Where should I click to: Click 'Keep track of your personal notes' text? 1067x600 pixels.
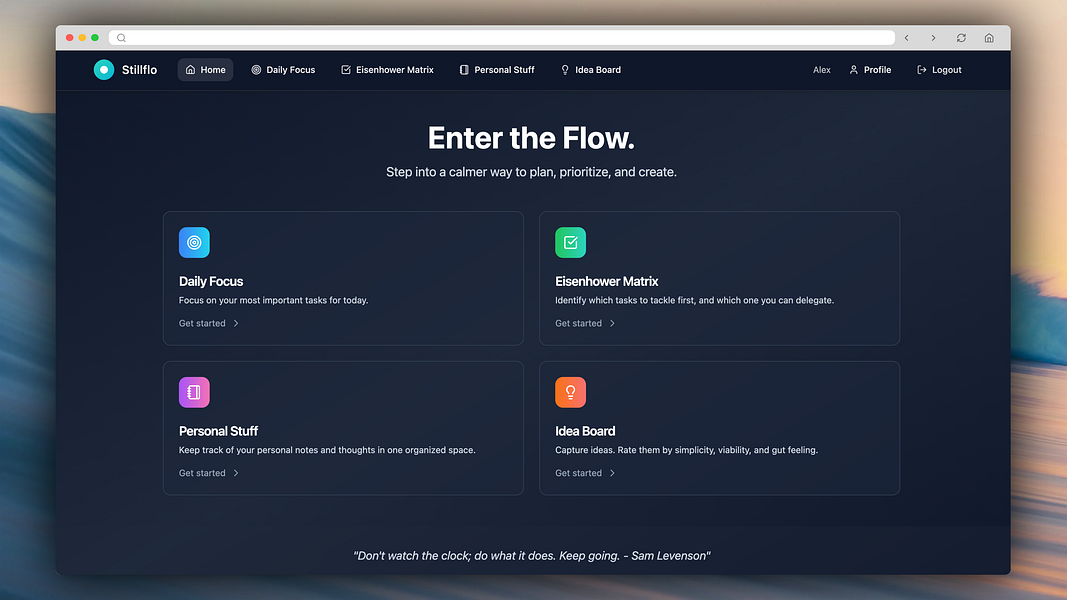327,450
